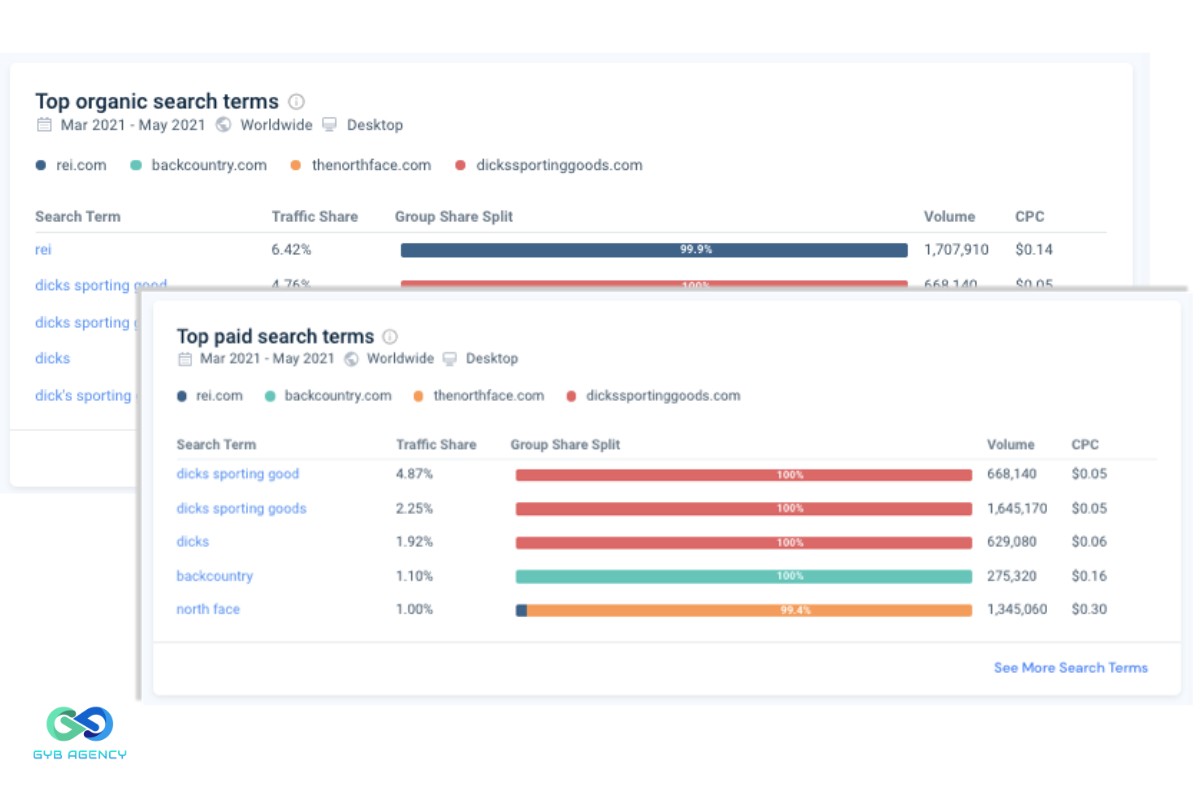
Task: Open the 'backcountry' paid search term
Action: click(215, 576)
